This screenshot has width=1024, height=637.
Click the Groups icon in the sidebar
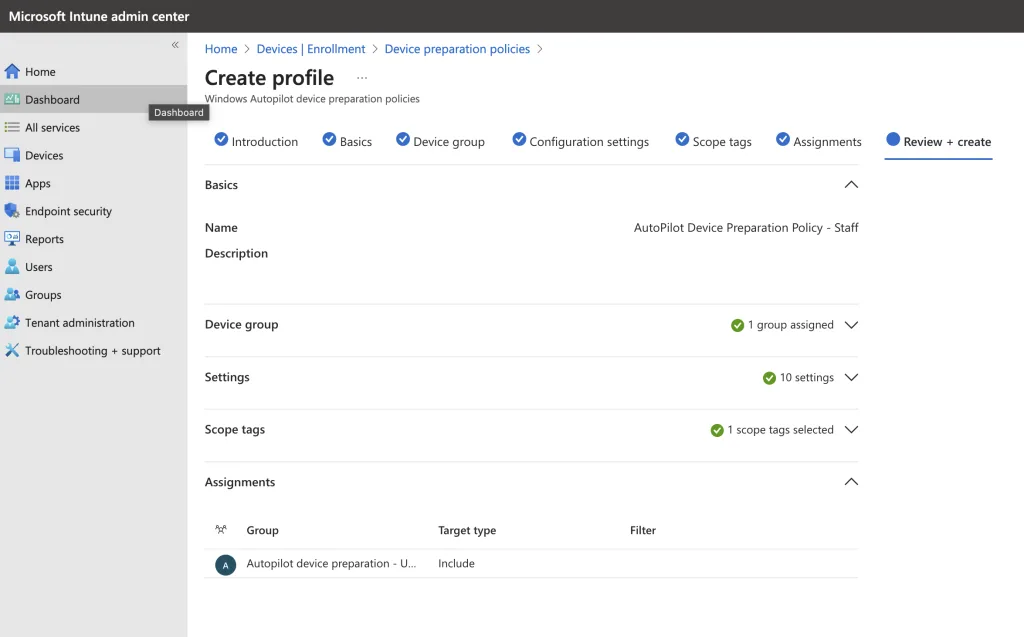[x=12, y=295]
